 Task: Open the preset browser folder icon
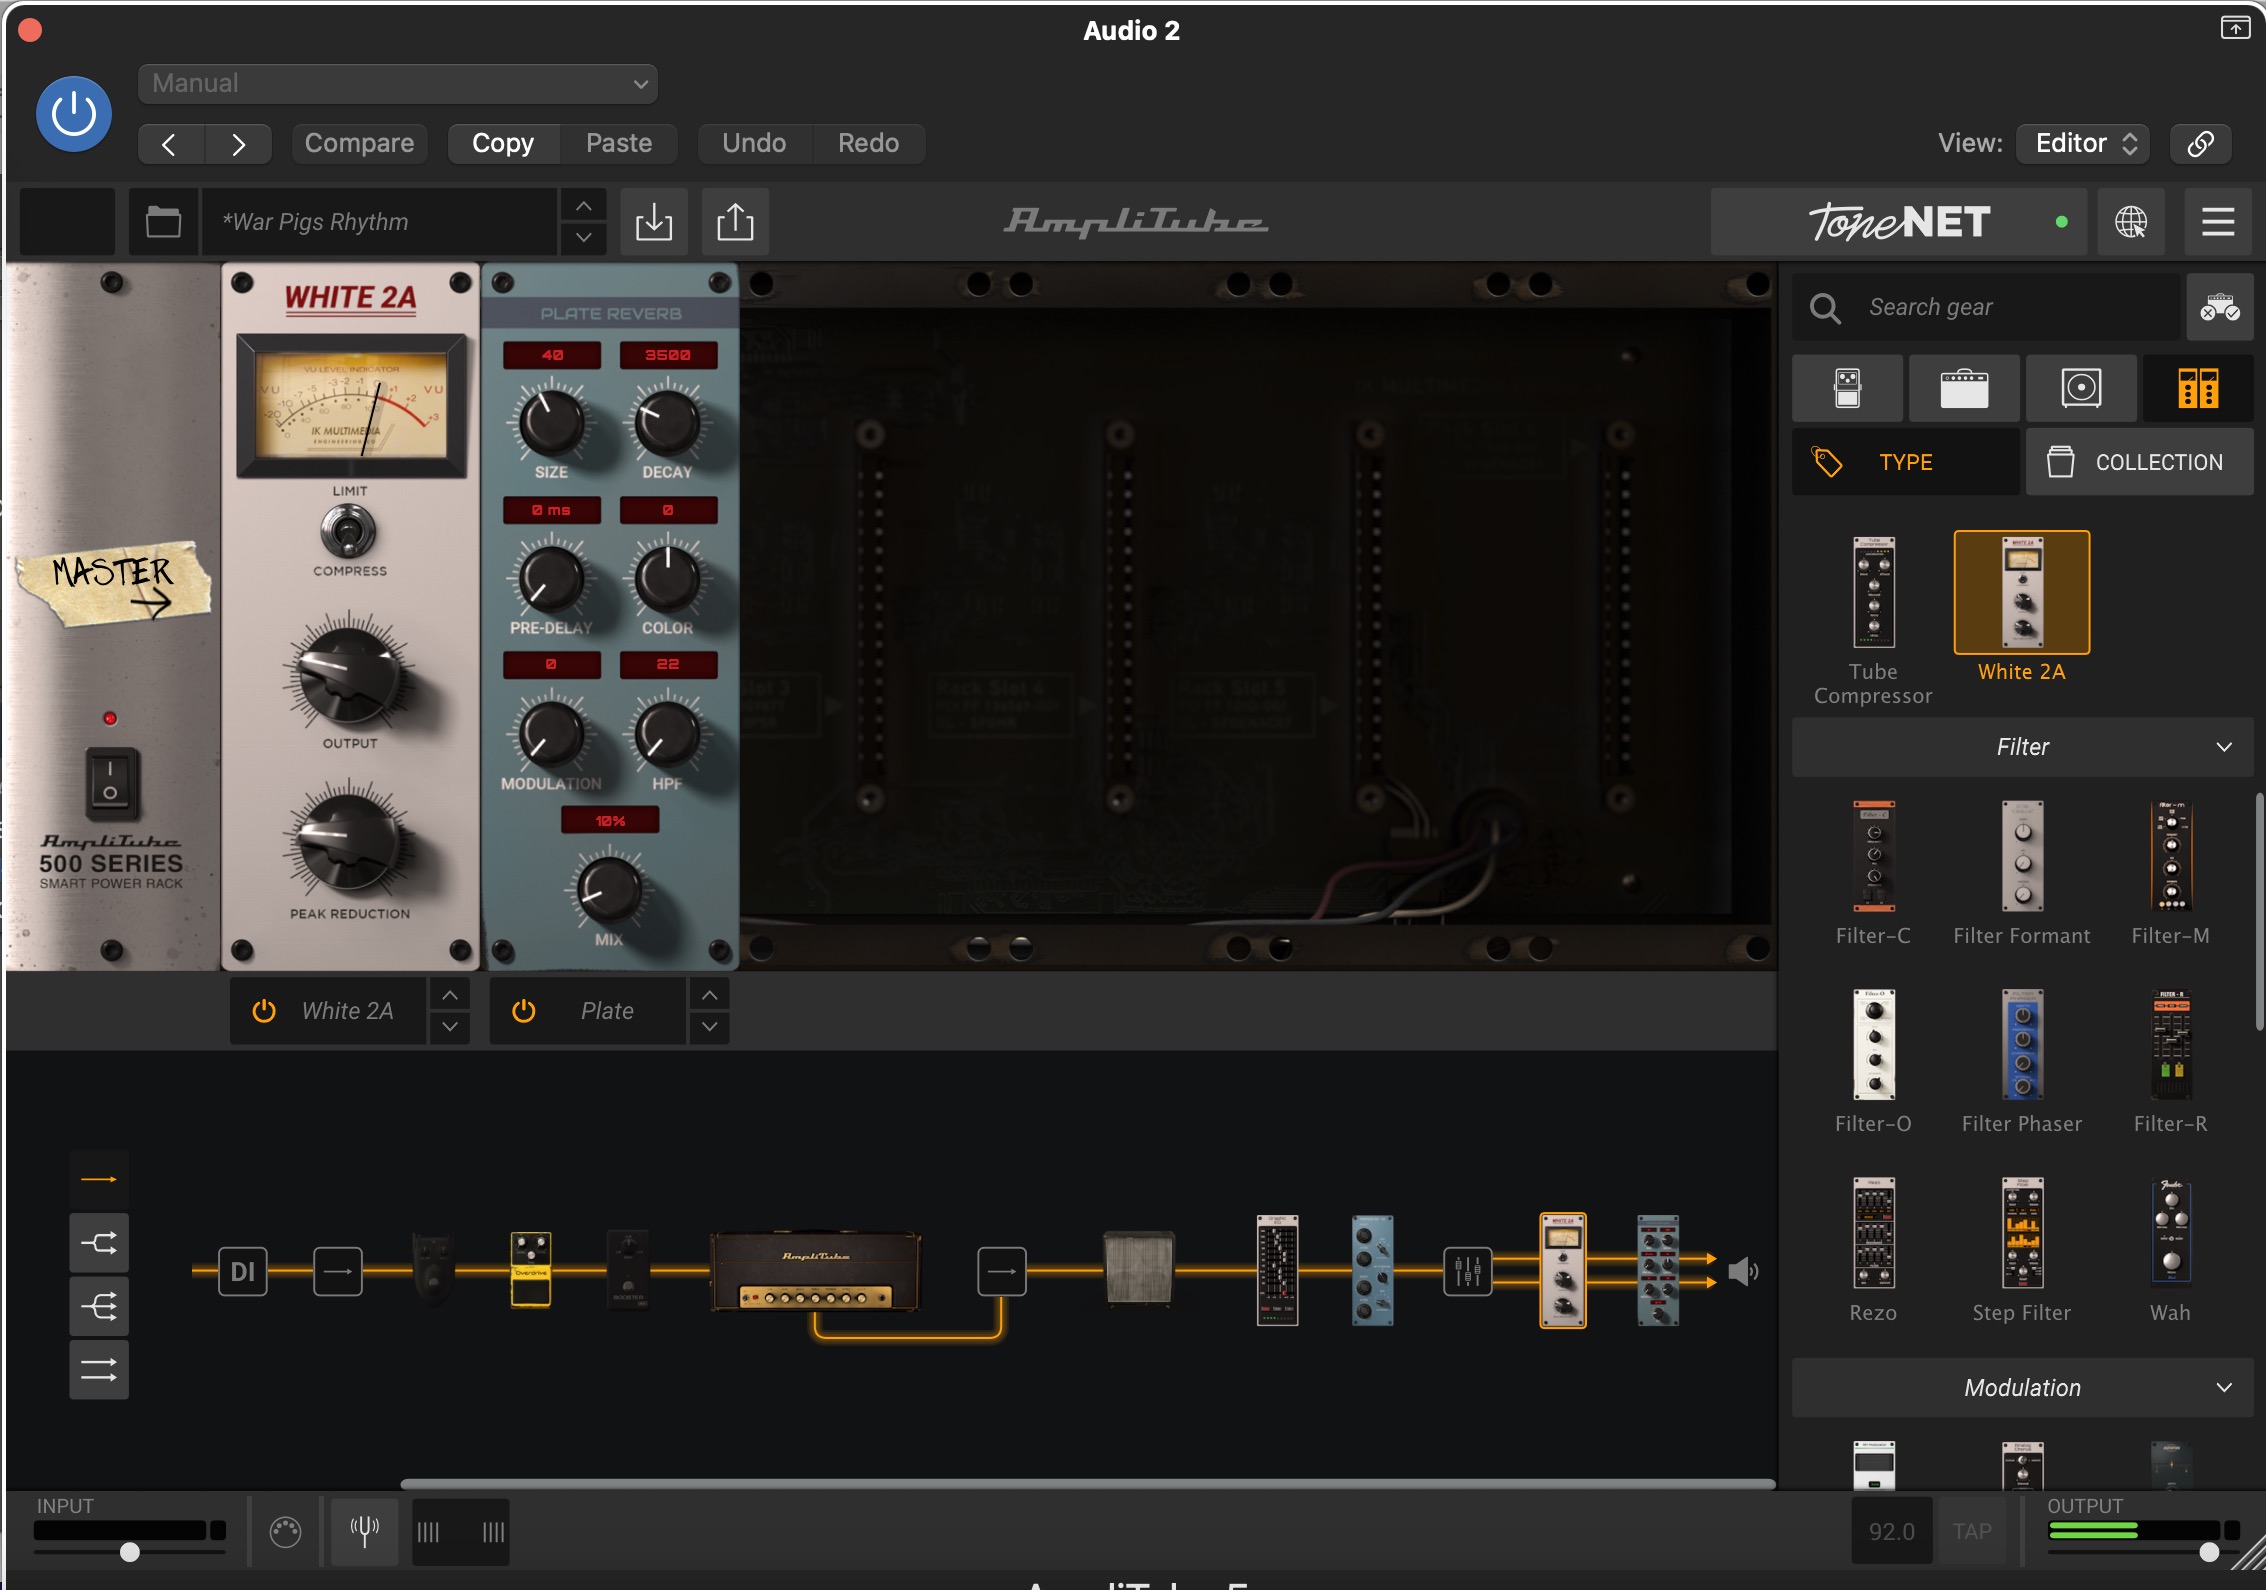point(163,222)
